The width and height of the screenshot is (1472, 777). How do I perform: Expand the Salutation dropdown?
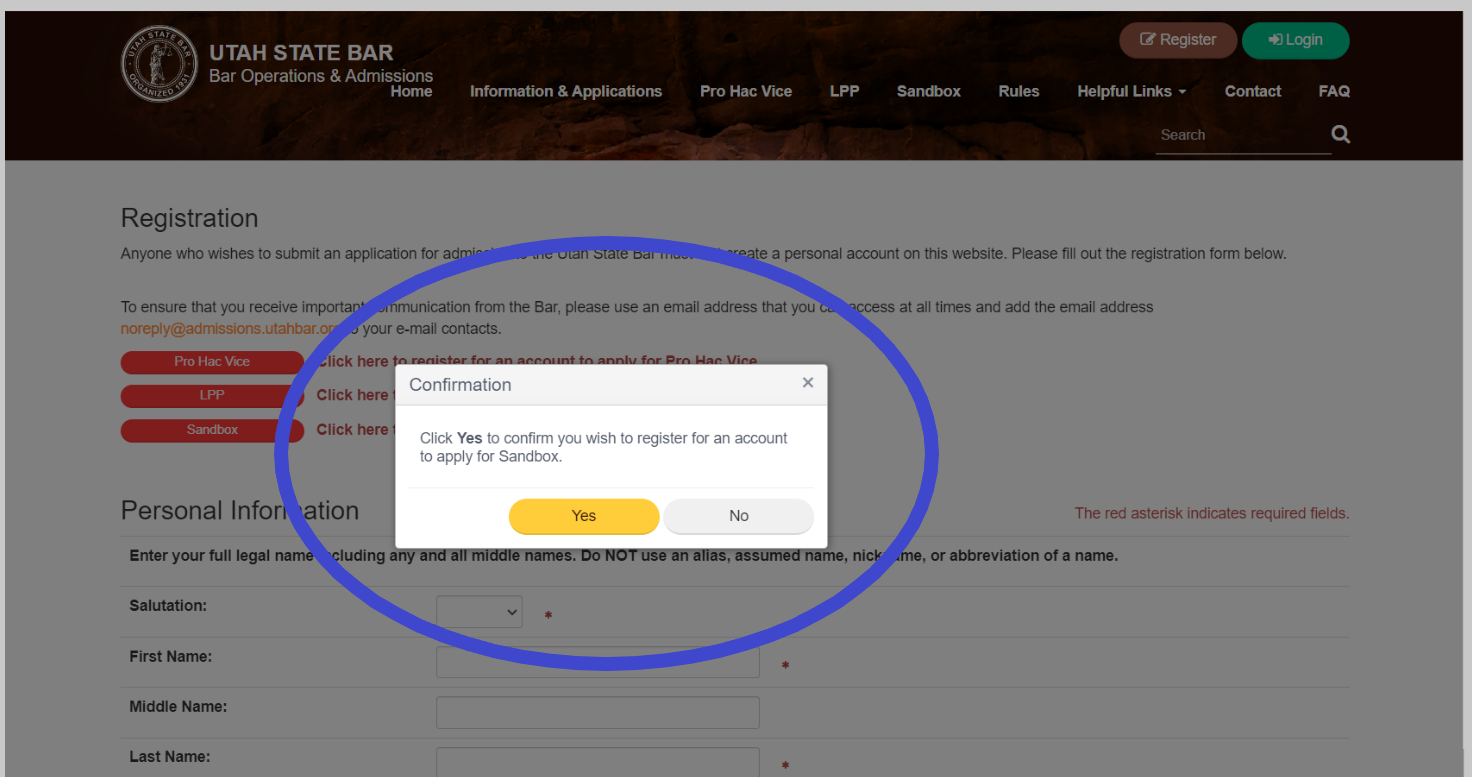point(479,612)
